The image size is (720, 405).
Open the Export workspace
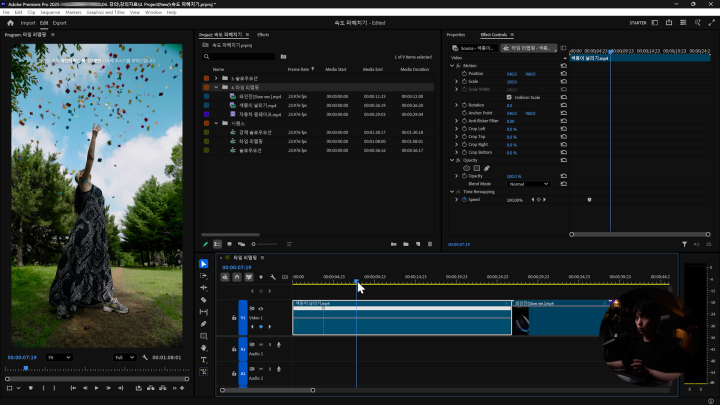[x=60, y=22]
